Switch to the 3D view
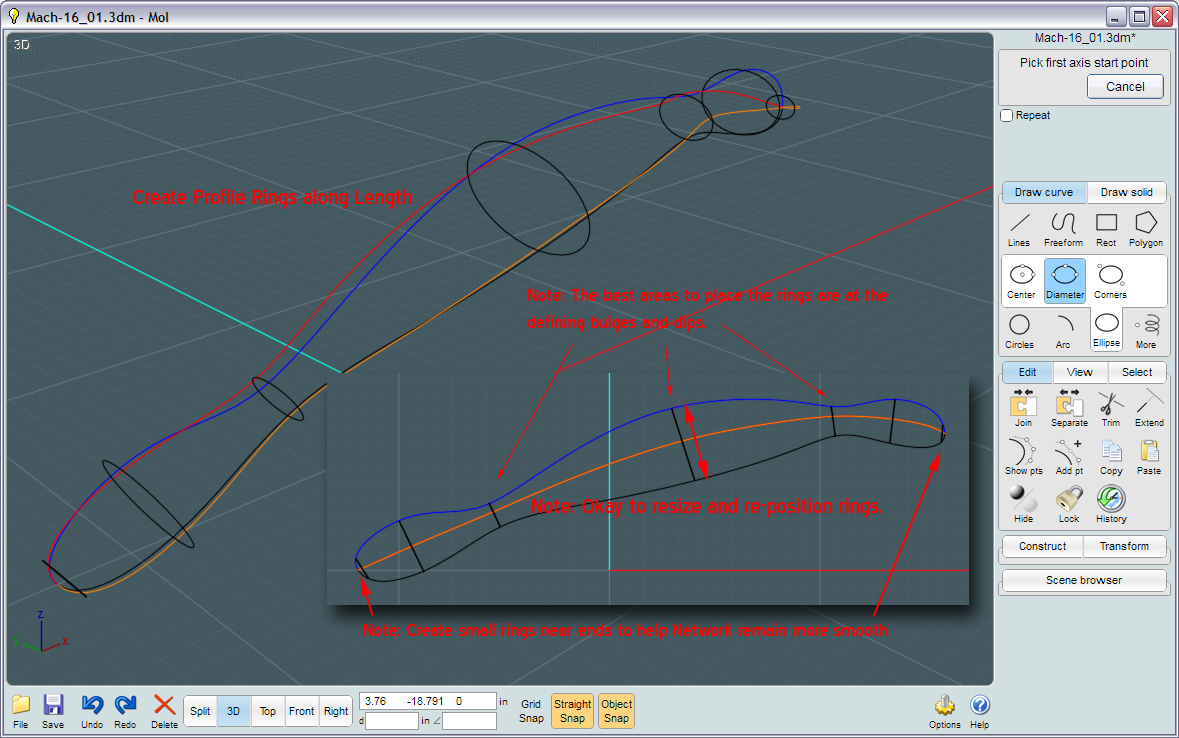This screenshot has width=1179, height=738. point(234,711)
